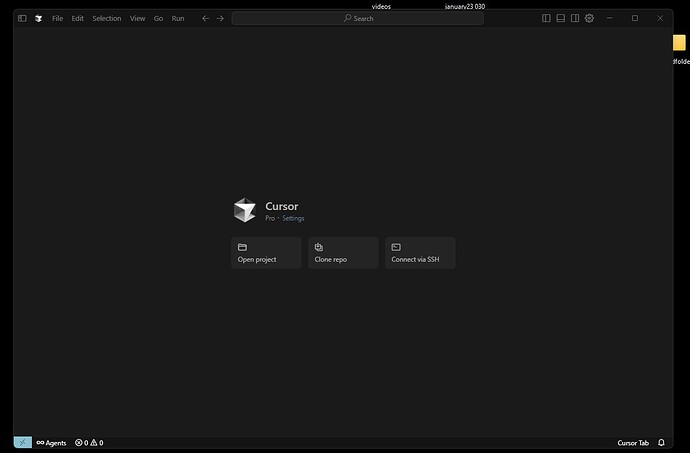The width and height of the screenshot is (690, 453).
Task: Go forward with the right arrow
Action: 220,18
